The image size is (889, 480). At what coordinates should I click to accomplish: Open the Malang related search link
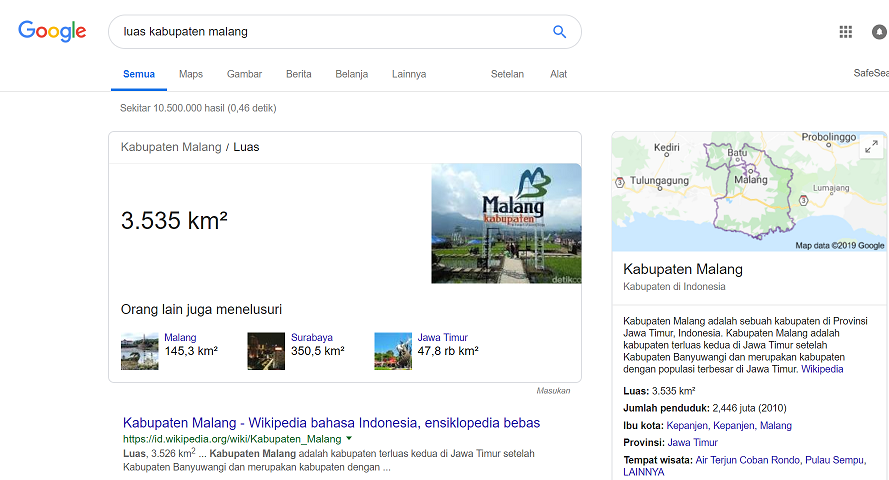180,337
